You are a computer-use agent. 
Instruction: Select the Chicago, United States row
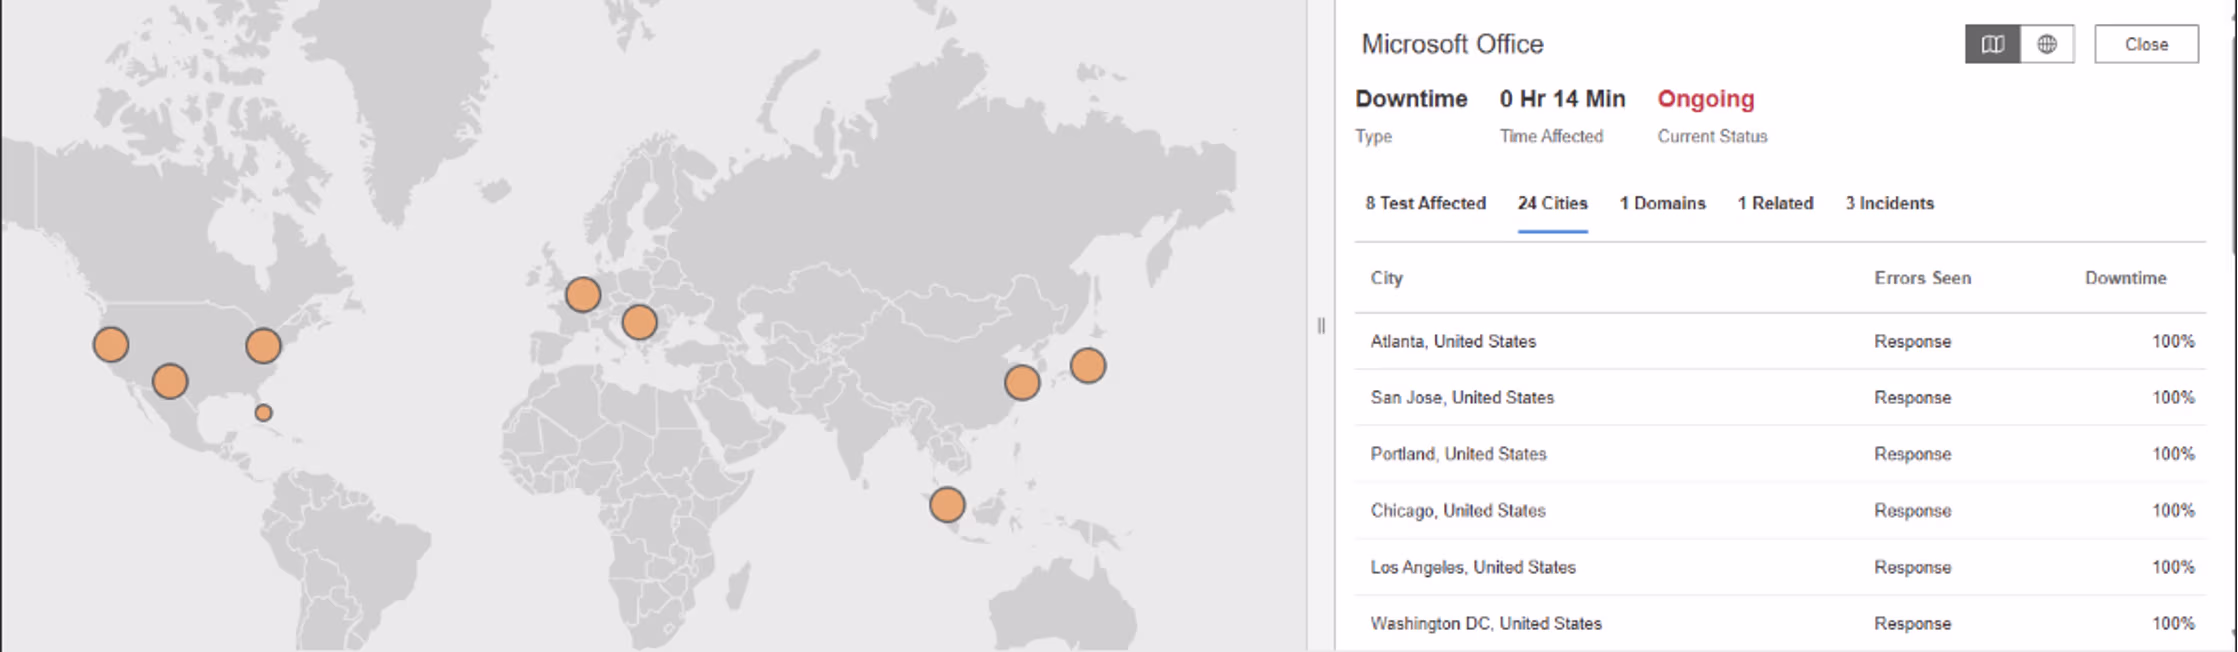[1780, 510]
